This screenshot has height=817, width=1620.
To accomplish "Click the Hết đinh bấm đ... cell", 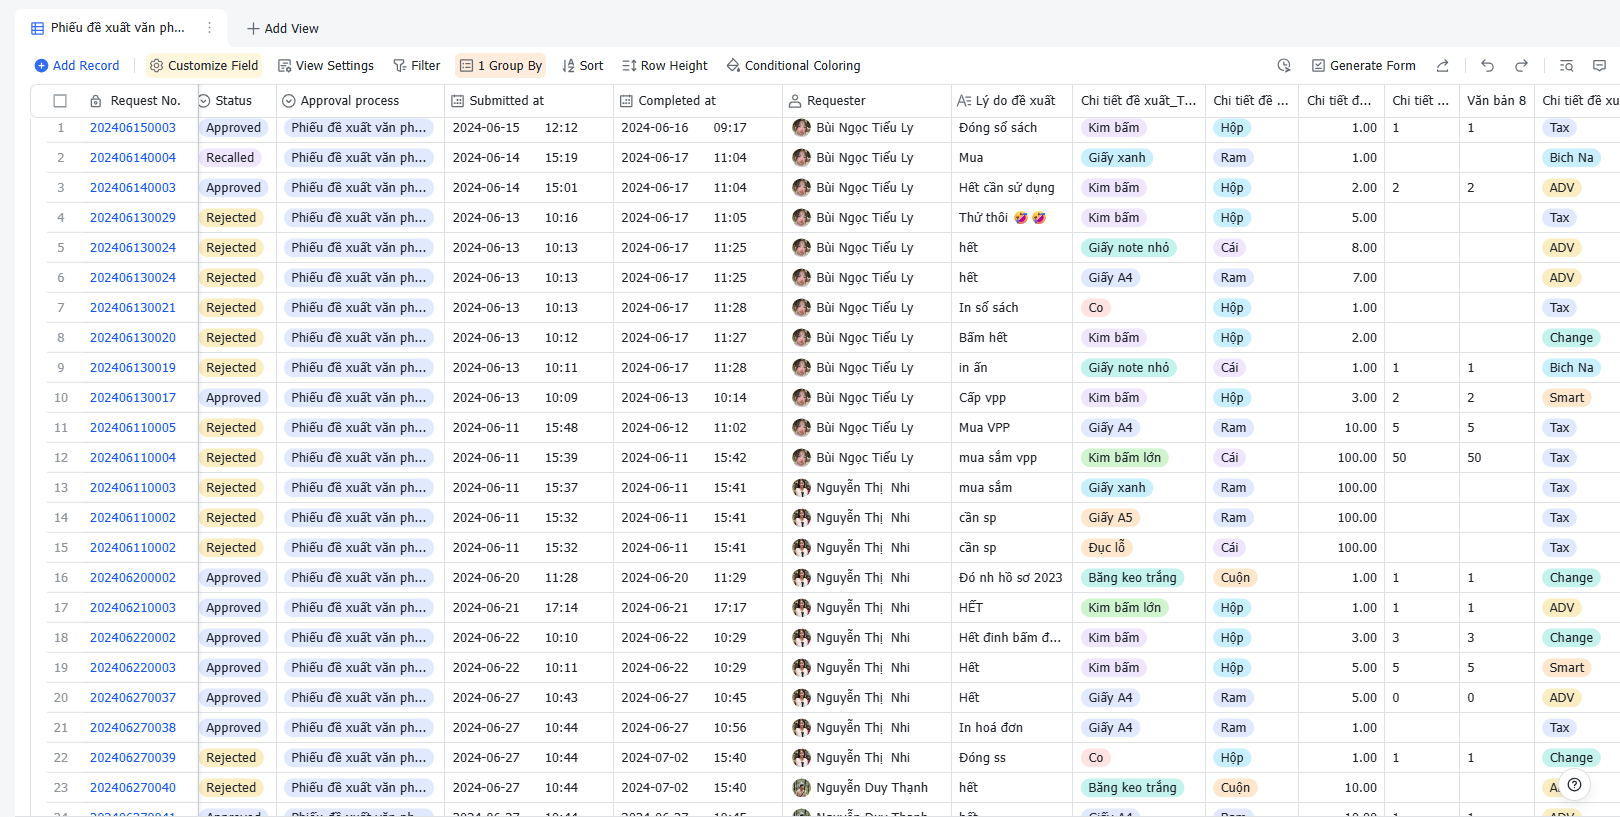I will coord(1011,638).
